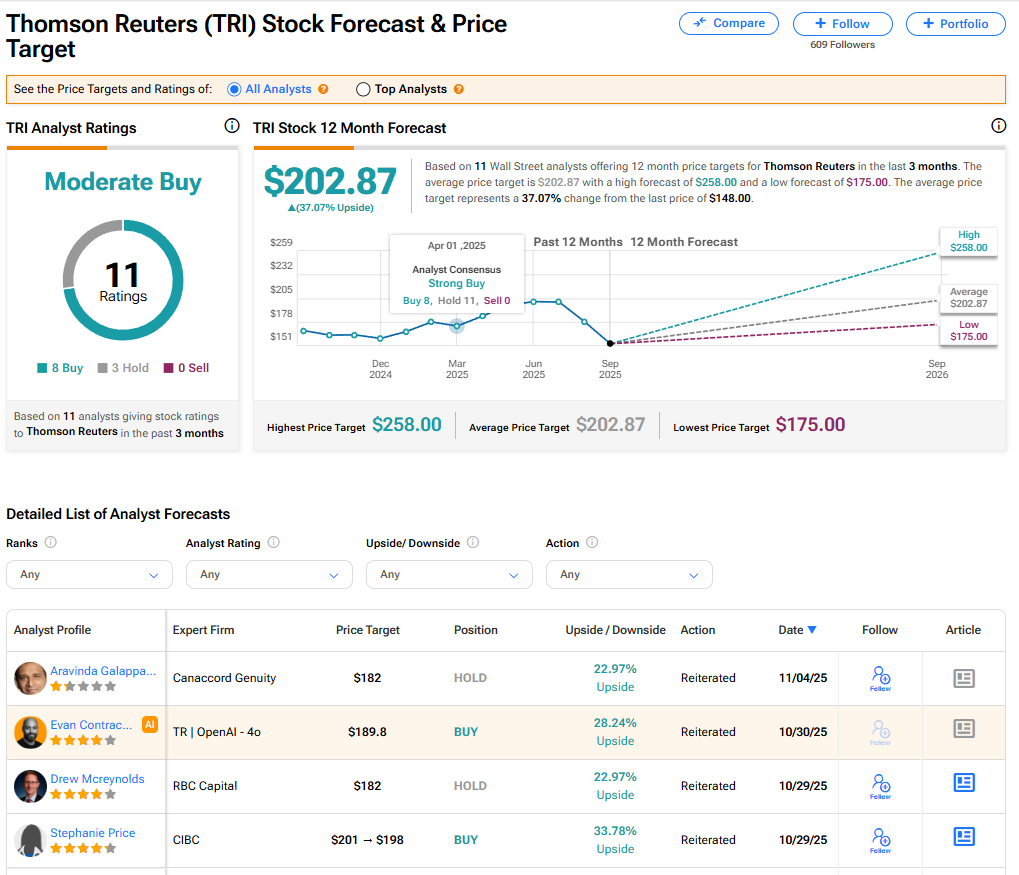Open article icon in Canaccord Genuity row

click(x=963, y=678)
